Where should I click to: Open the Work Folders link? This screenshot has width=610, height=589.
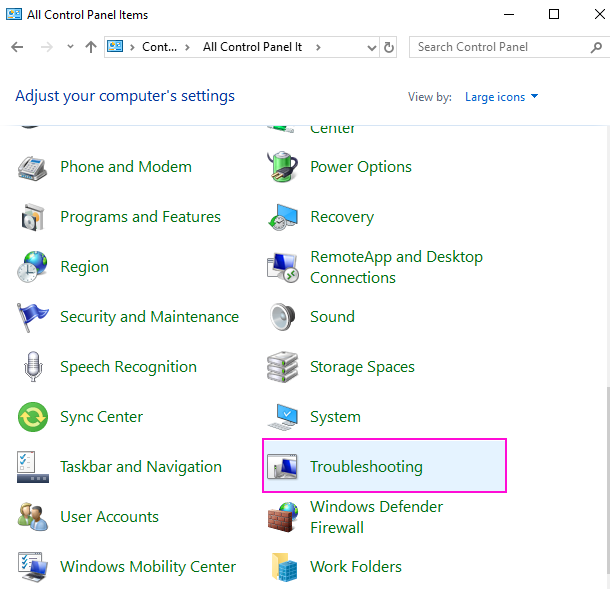tap(356, 567)
